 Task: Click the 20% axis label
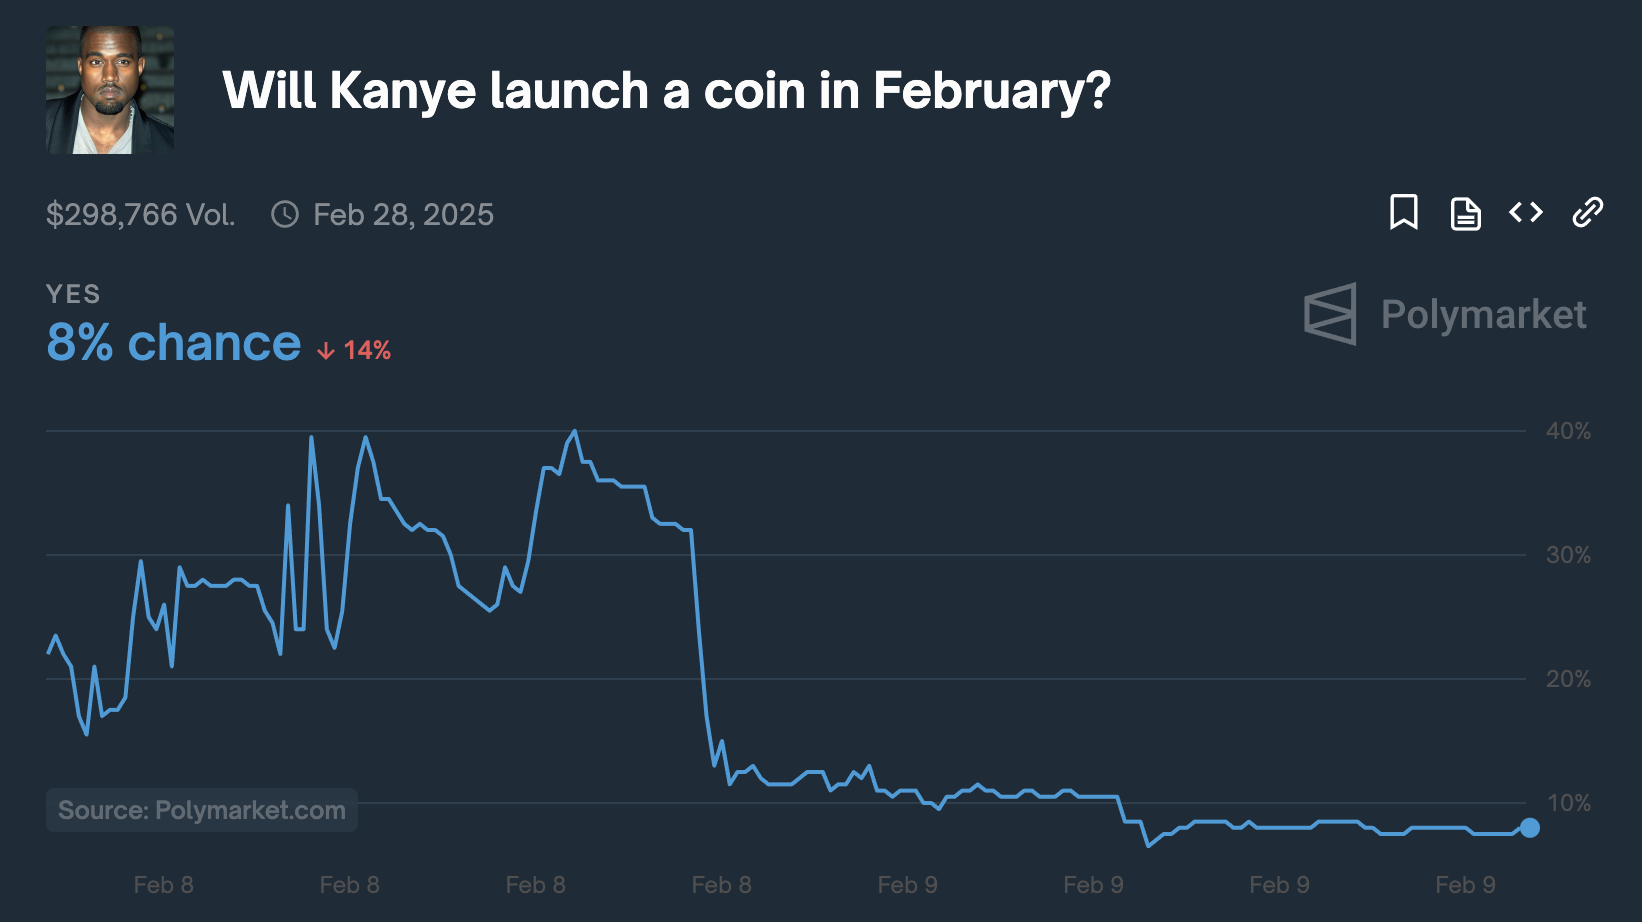(x=1568, y=679)
